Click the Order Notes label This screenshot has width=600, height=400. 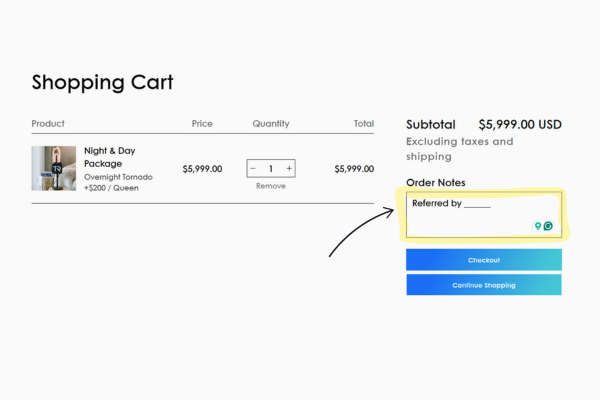436,183
